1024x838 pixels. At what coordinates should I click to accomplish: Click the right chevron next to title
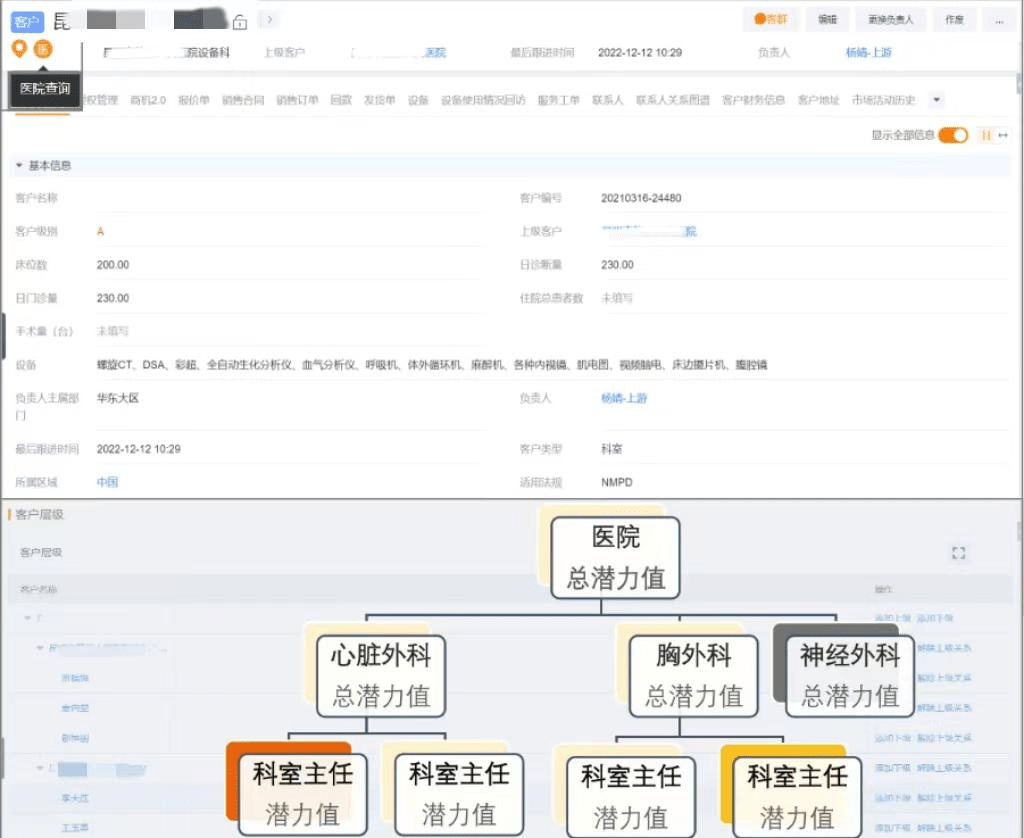pos(270,20)
